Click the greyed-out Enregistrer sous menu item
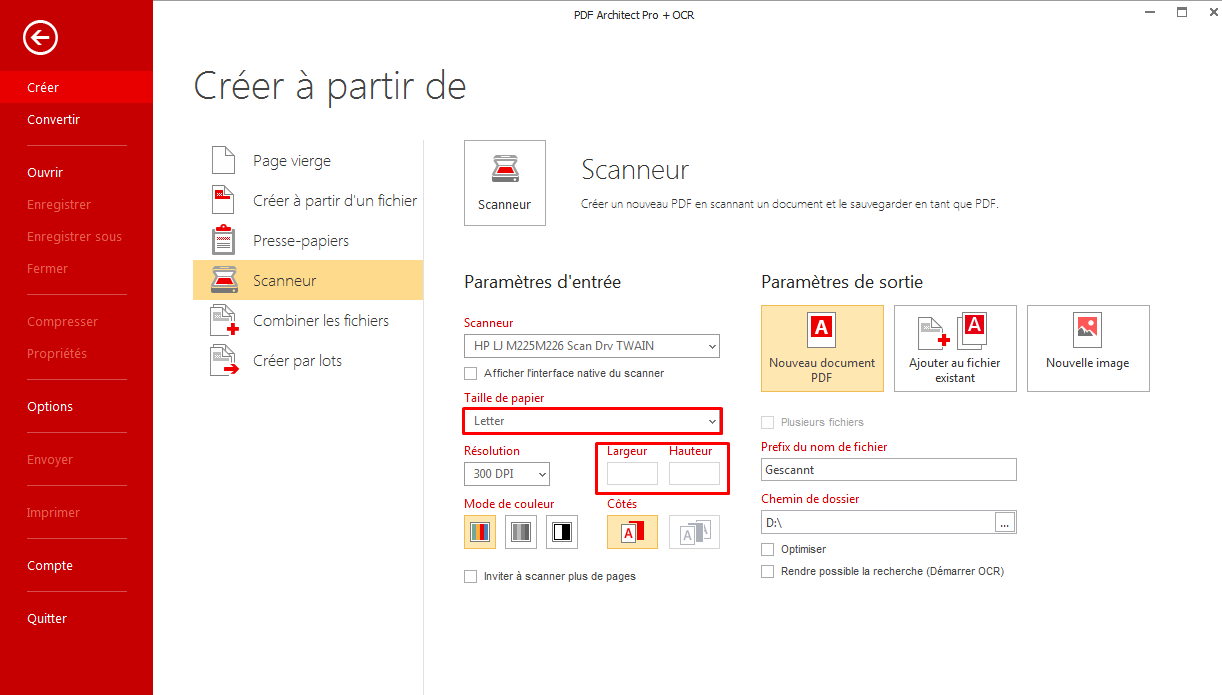 click(76, 236)
